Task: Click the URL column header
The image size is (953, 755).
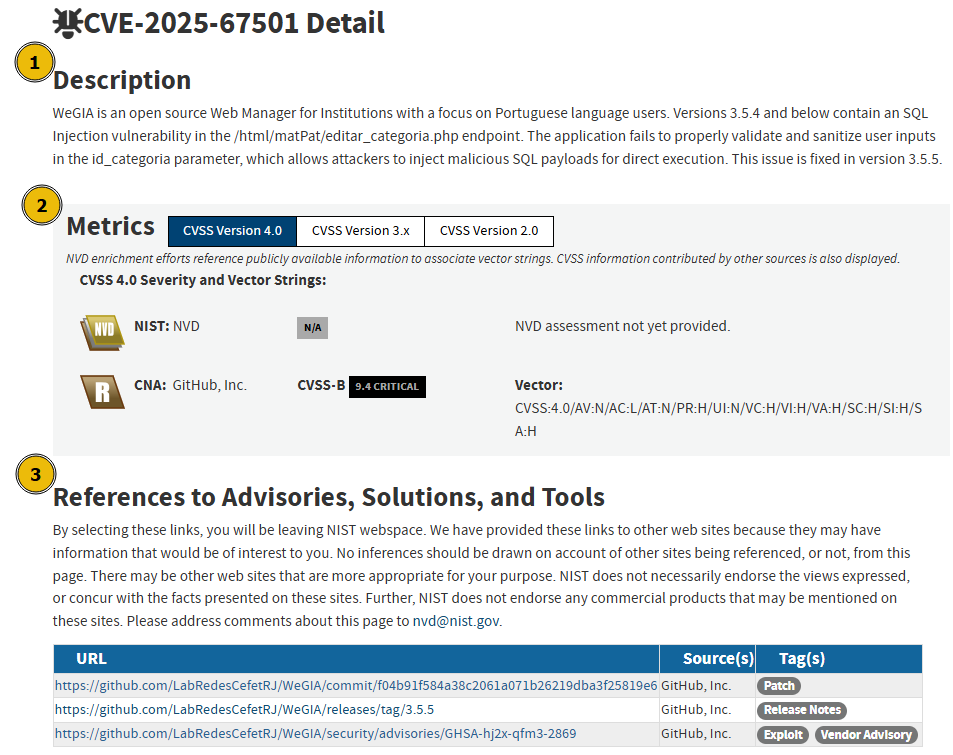Action: [x=91, y=659]
